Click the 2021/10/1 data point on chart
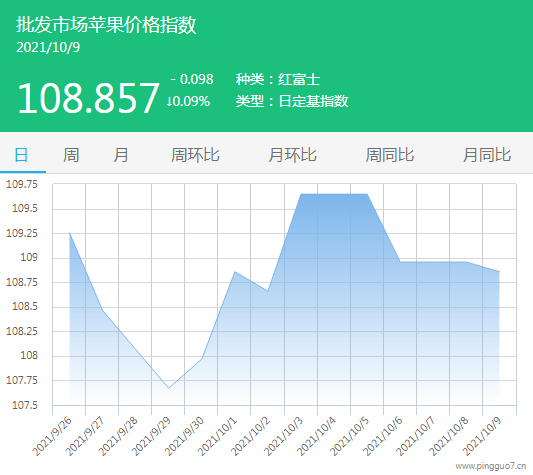 point(235,272)
